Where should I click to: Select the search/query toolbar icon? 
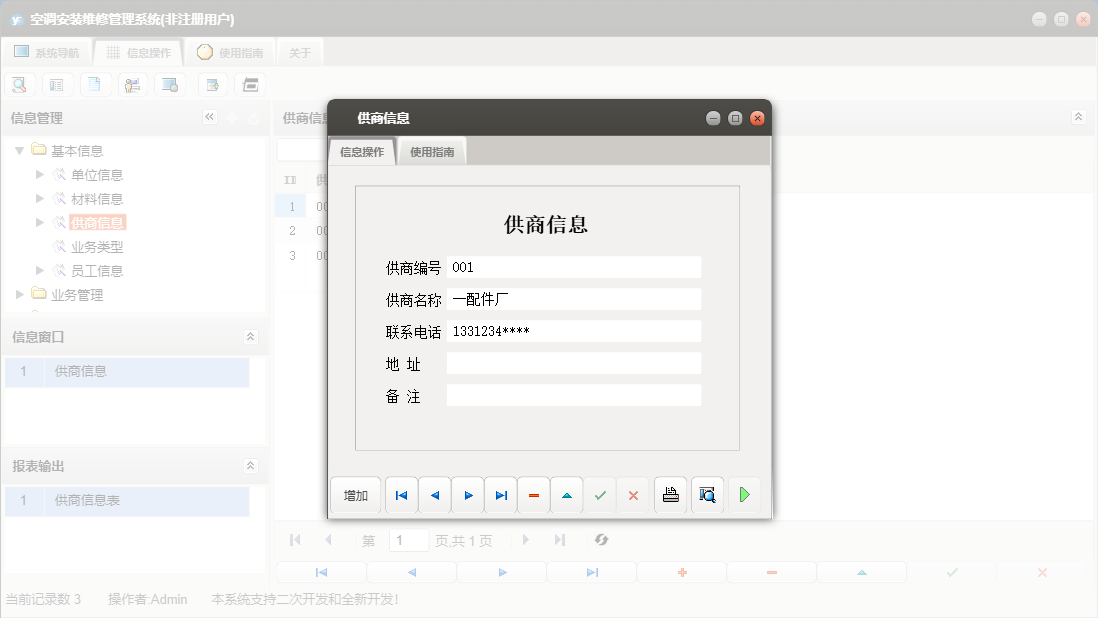pyautogui.click(x=19, y=84)
